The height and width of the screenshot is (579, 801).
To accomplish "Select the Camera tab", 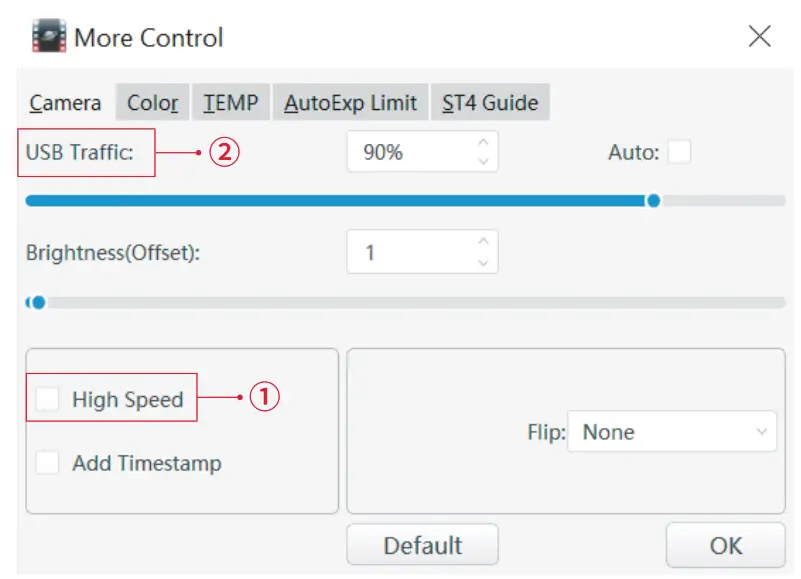I will pos(65,102).
